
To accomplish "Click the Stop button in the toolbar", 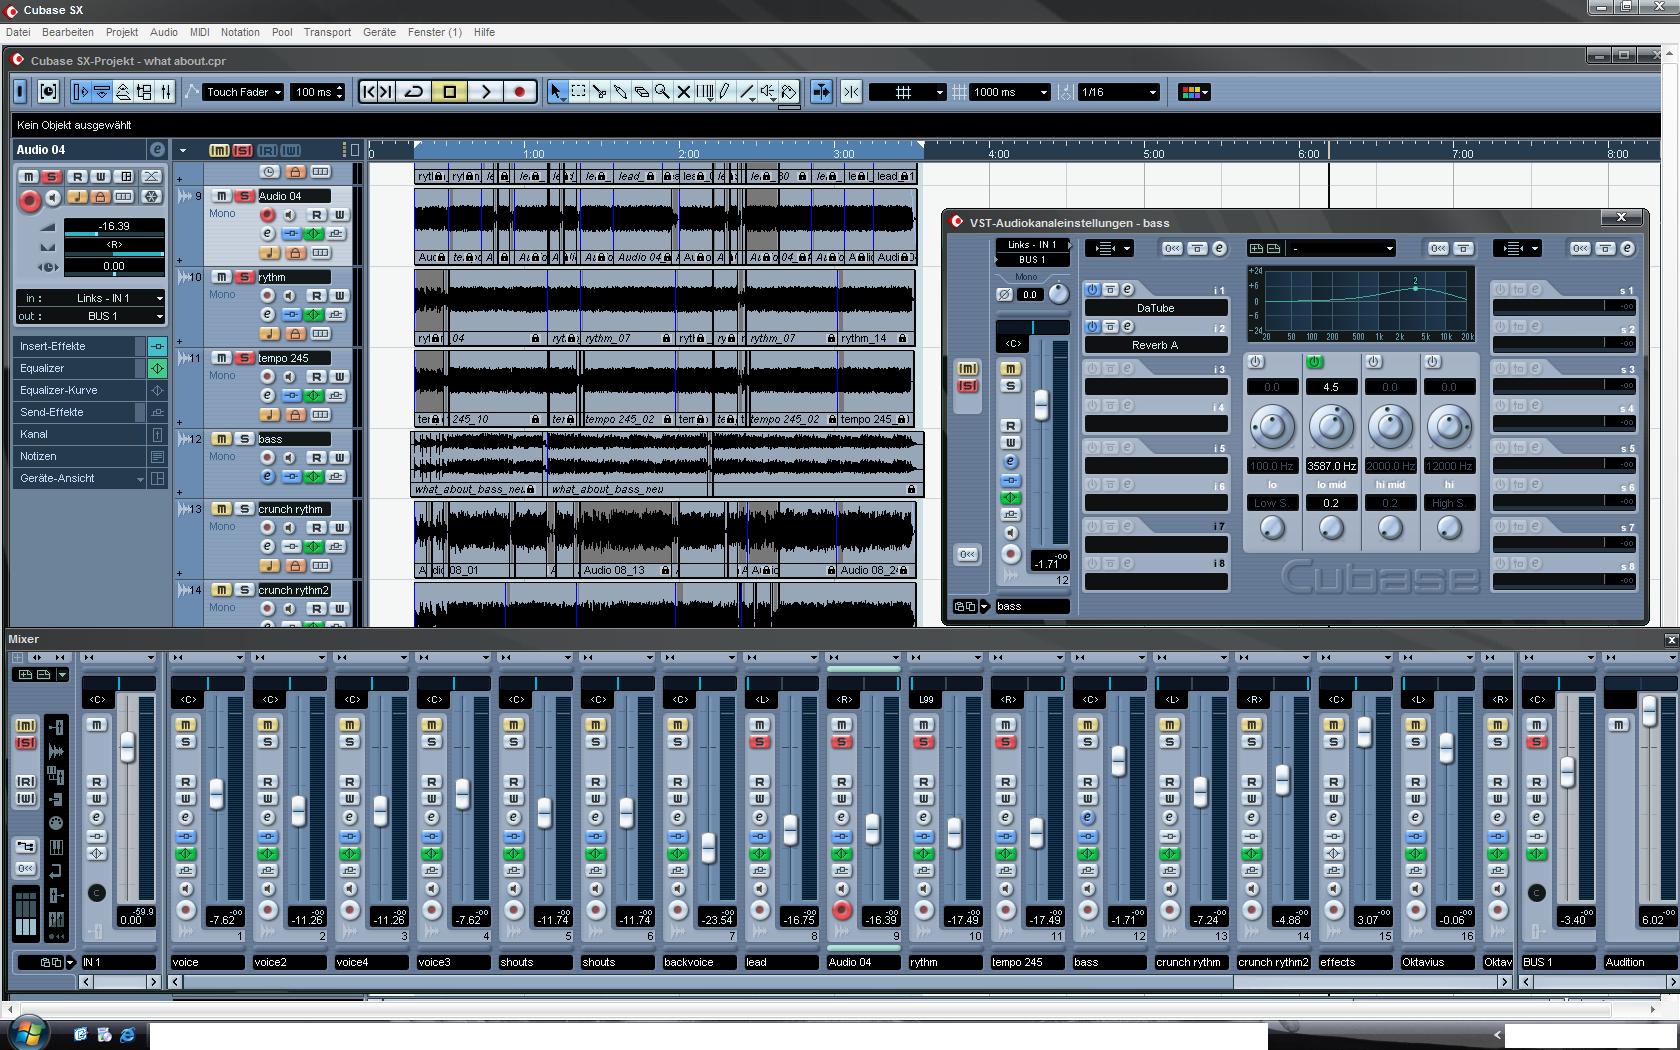I will [450, 92].
